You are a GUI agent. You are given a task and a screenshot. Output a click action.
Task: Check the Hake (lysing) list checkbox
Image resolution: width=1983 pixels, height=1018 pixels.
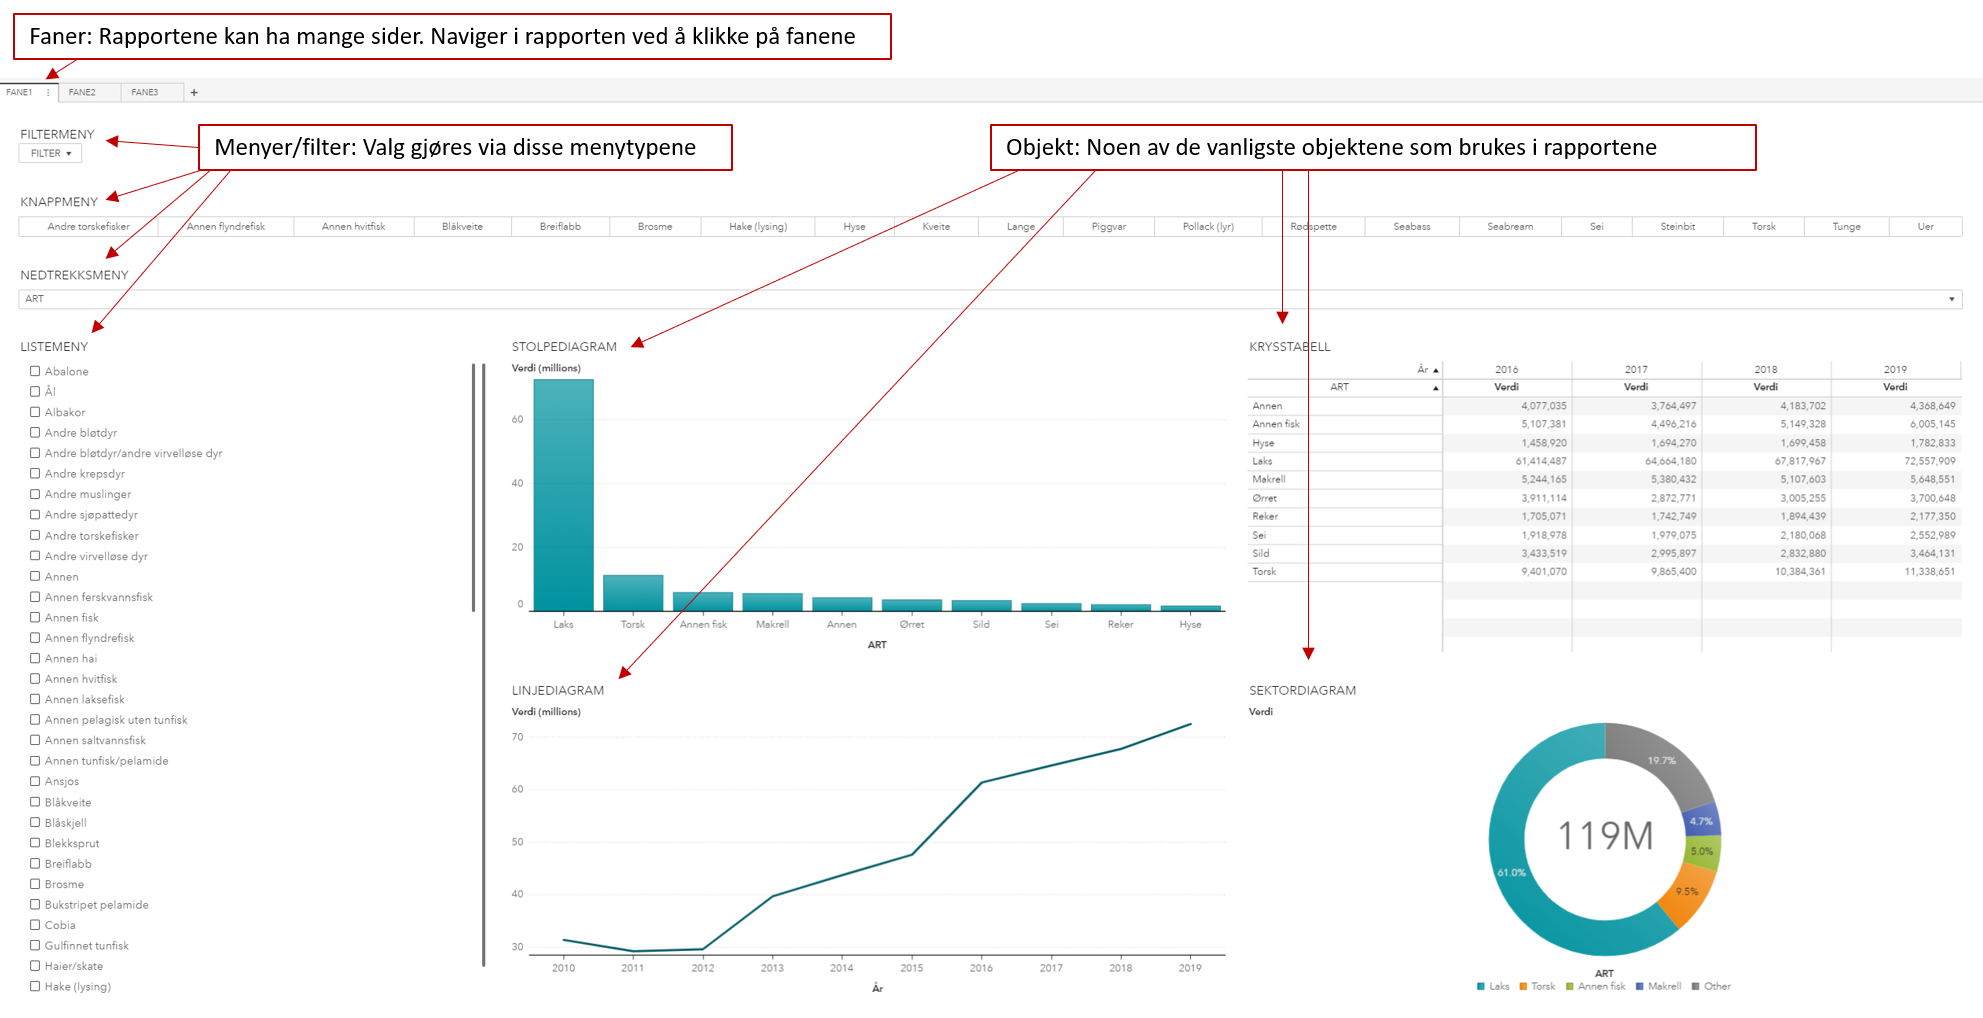(x=35, y=986)
